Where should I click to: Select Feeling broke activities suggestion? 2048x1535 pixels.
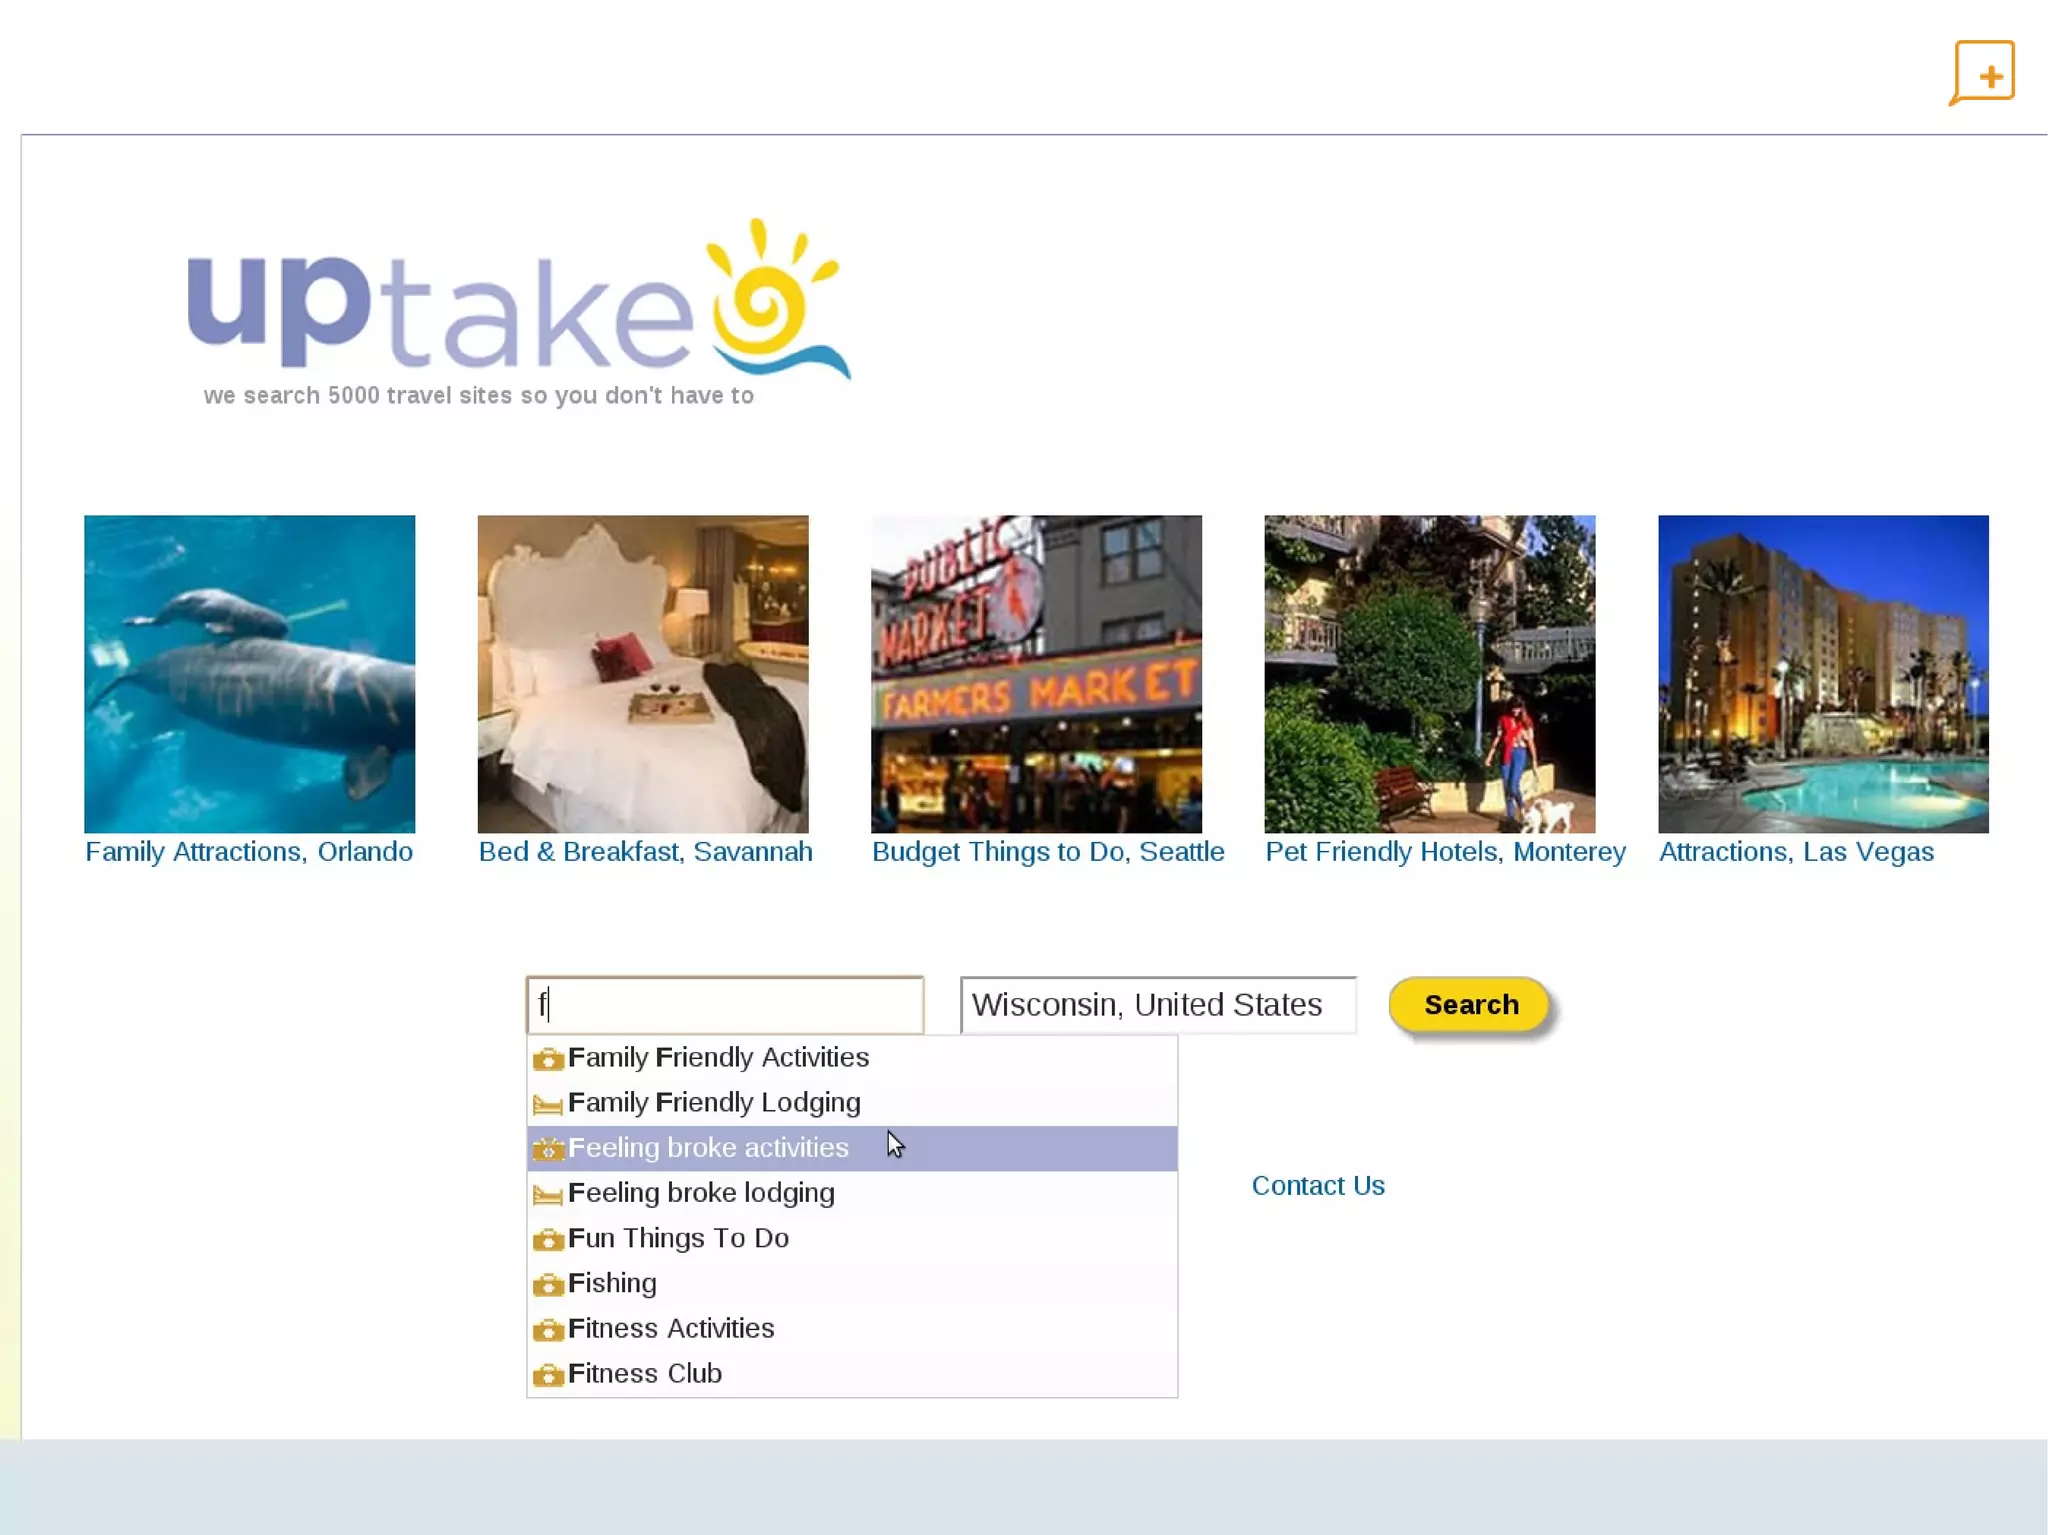coord(708,1148)
